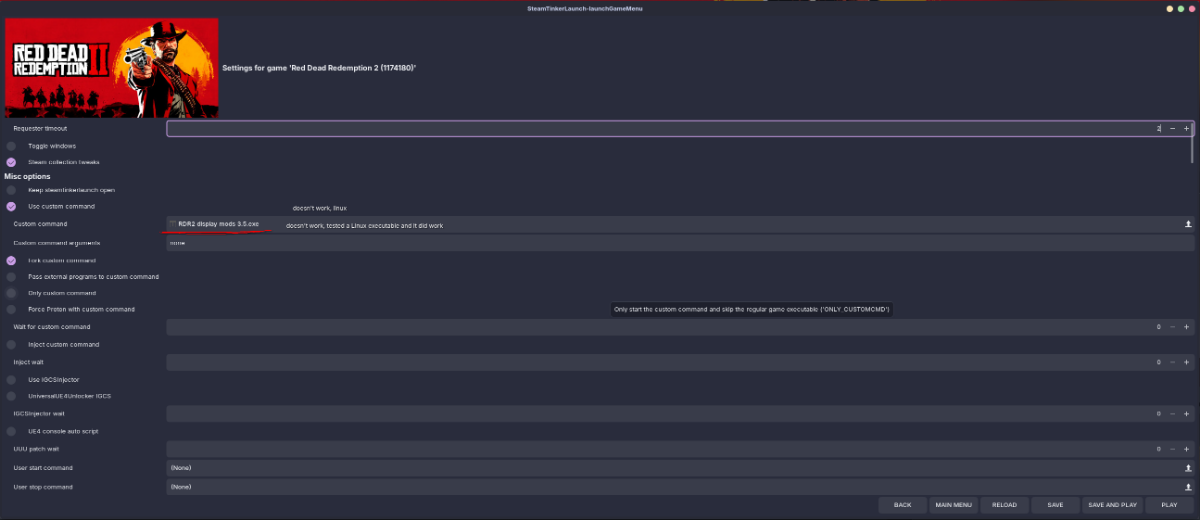Go BACK to previous menu
This screenshot has width=1200, height=520.
902,505
